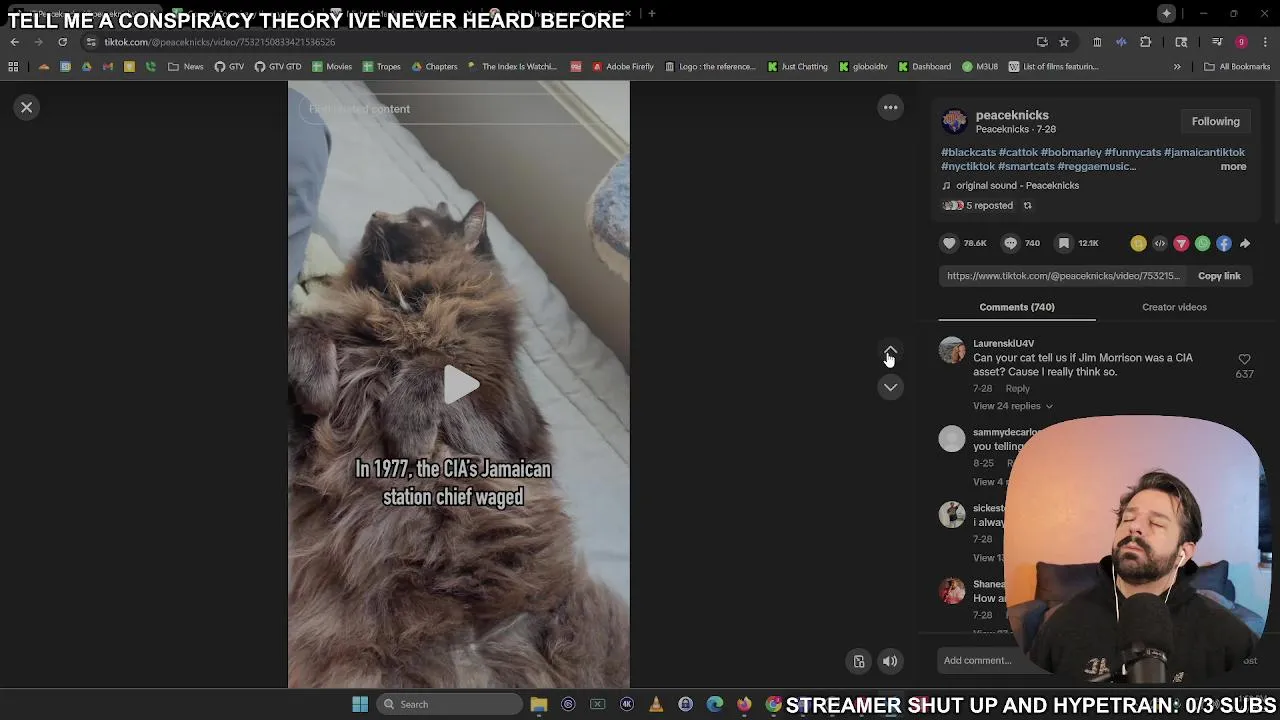The image size is (1280, 720).
Task: Open the Tropes bookmark
Action: [x=381, y=67]
